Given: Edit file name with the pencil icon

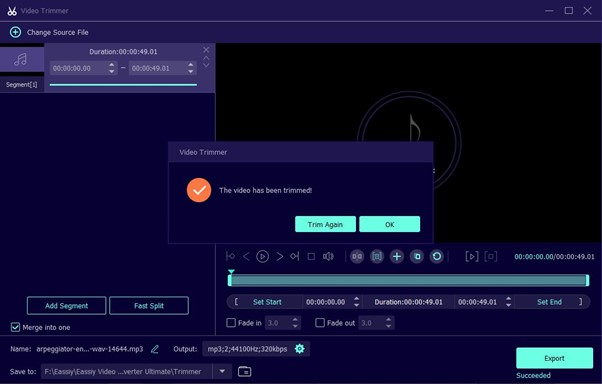Looking at the screenshot, I should 155,349.
